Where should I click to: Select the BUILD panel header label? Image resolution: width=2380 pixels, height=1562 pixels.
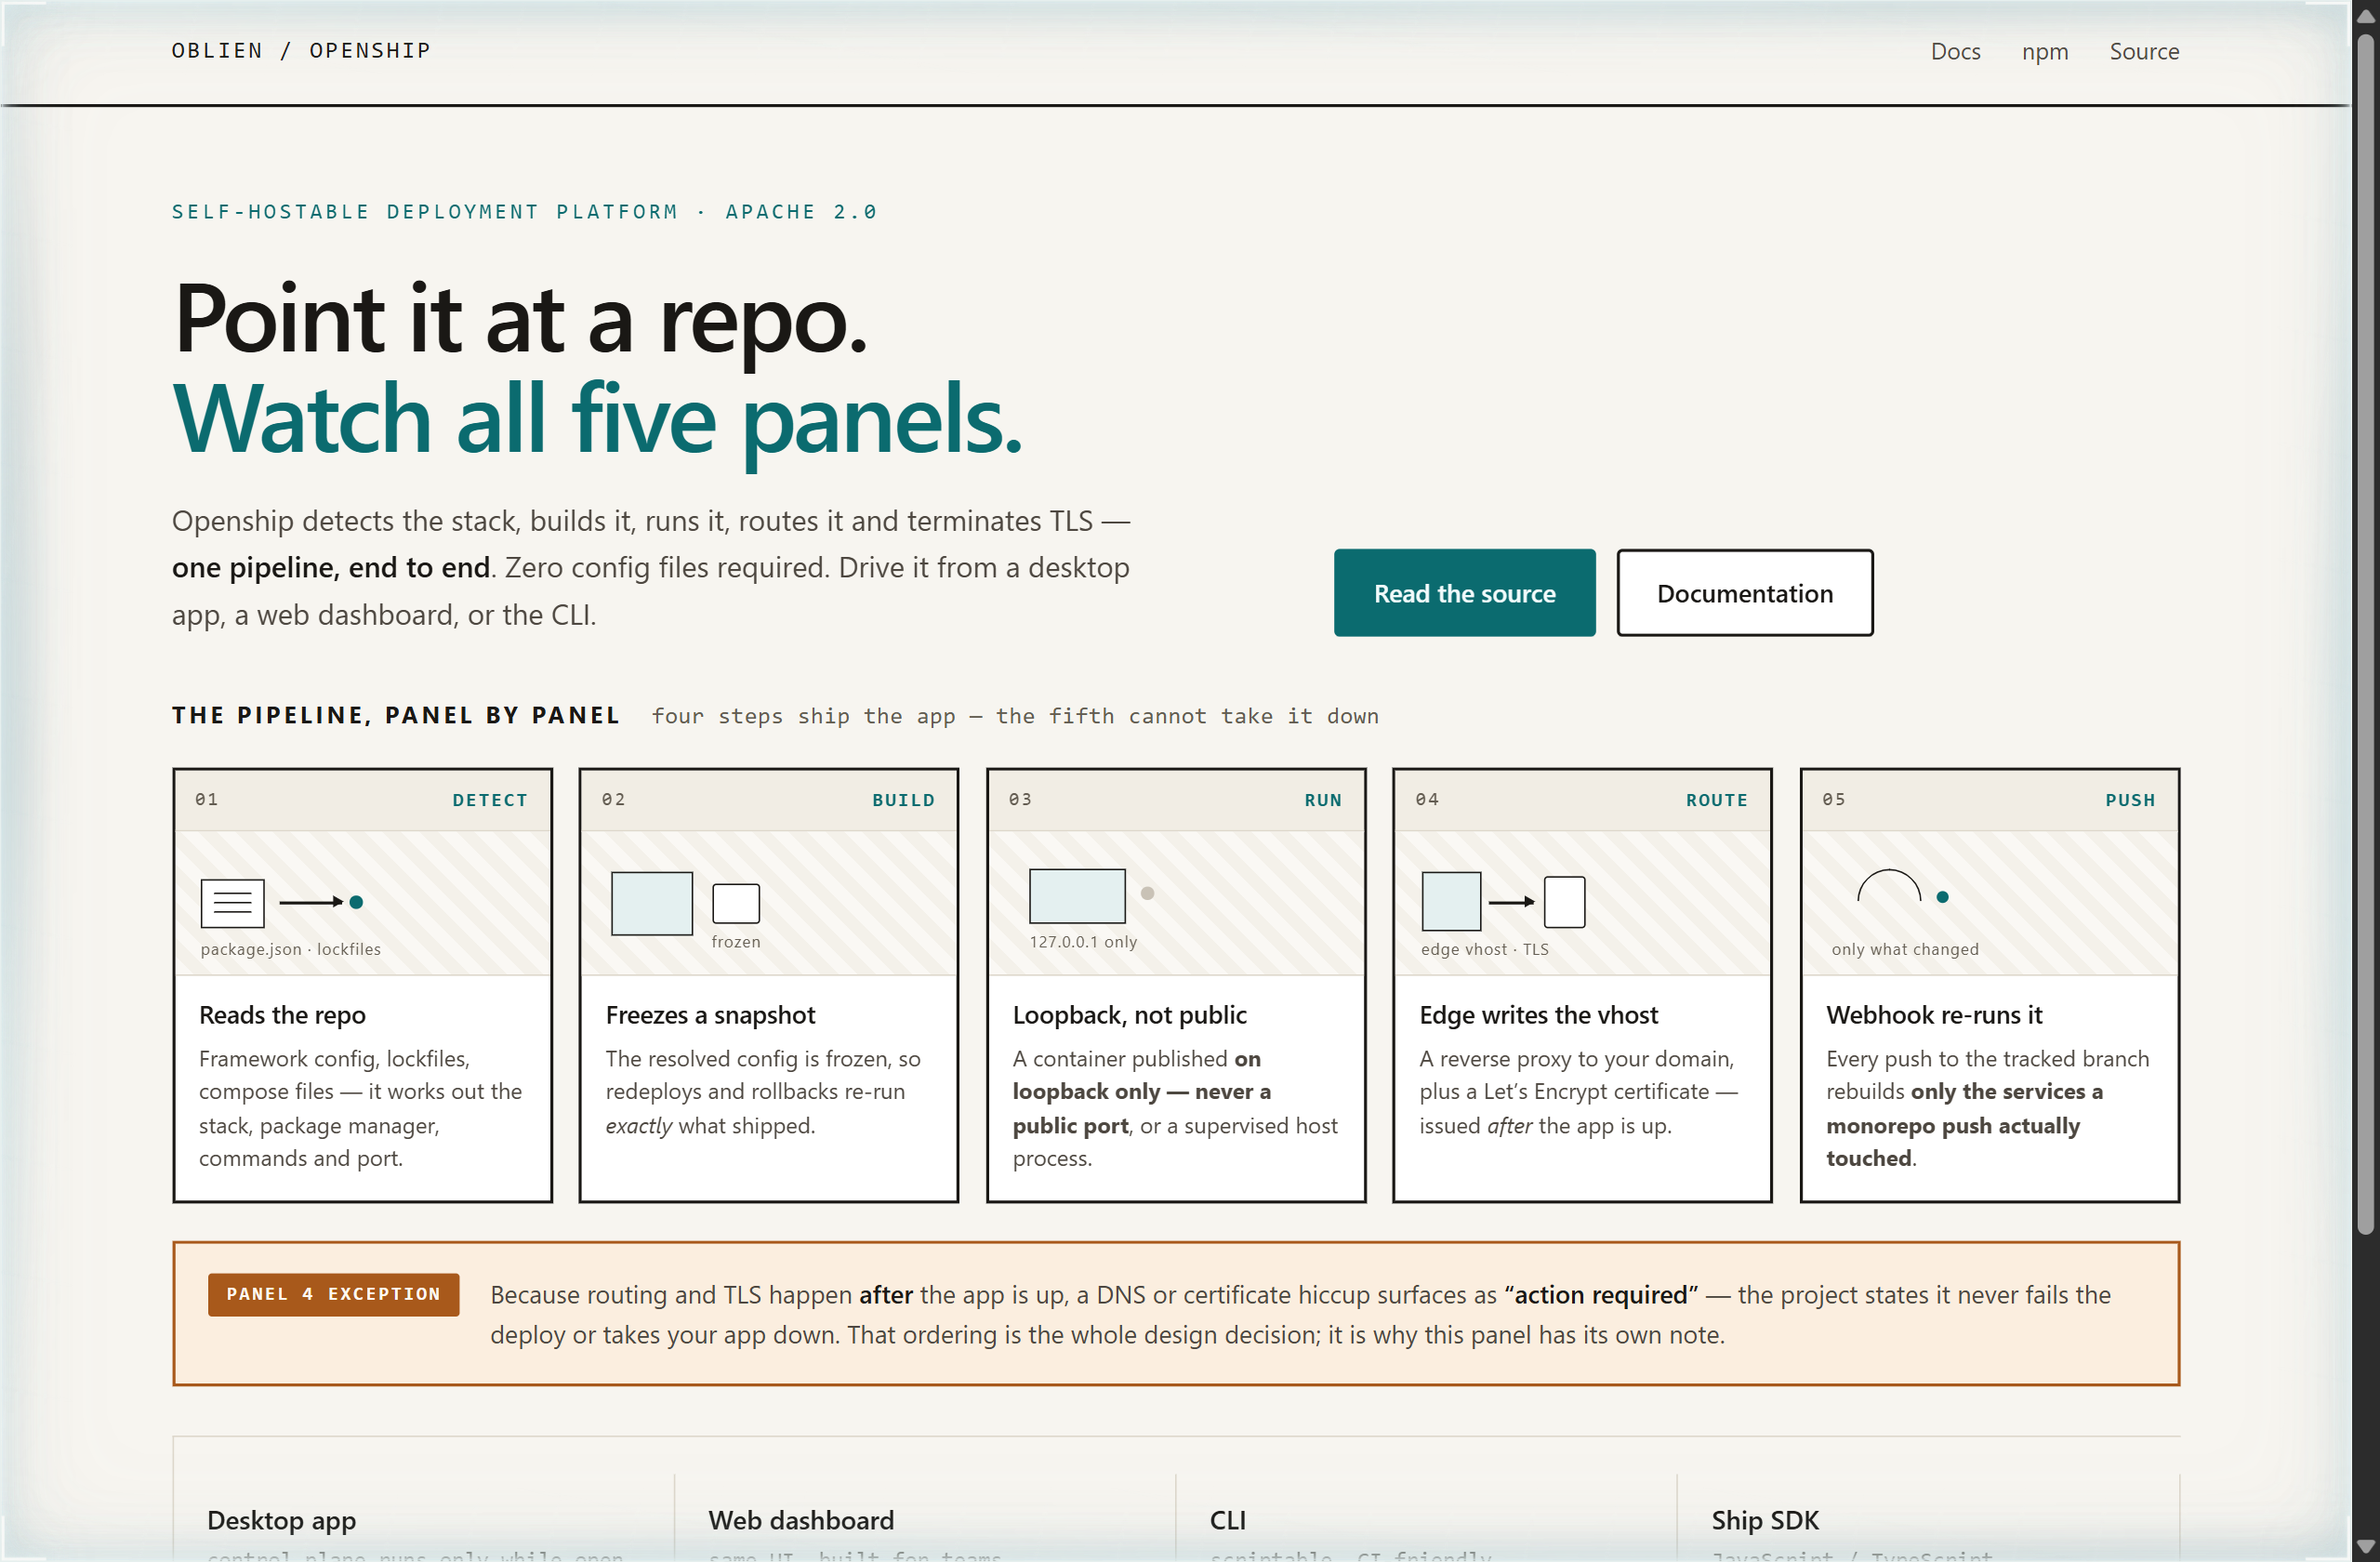coord(903,799)
